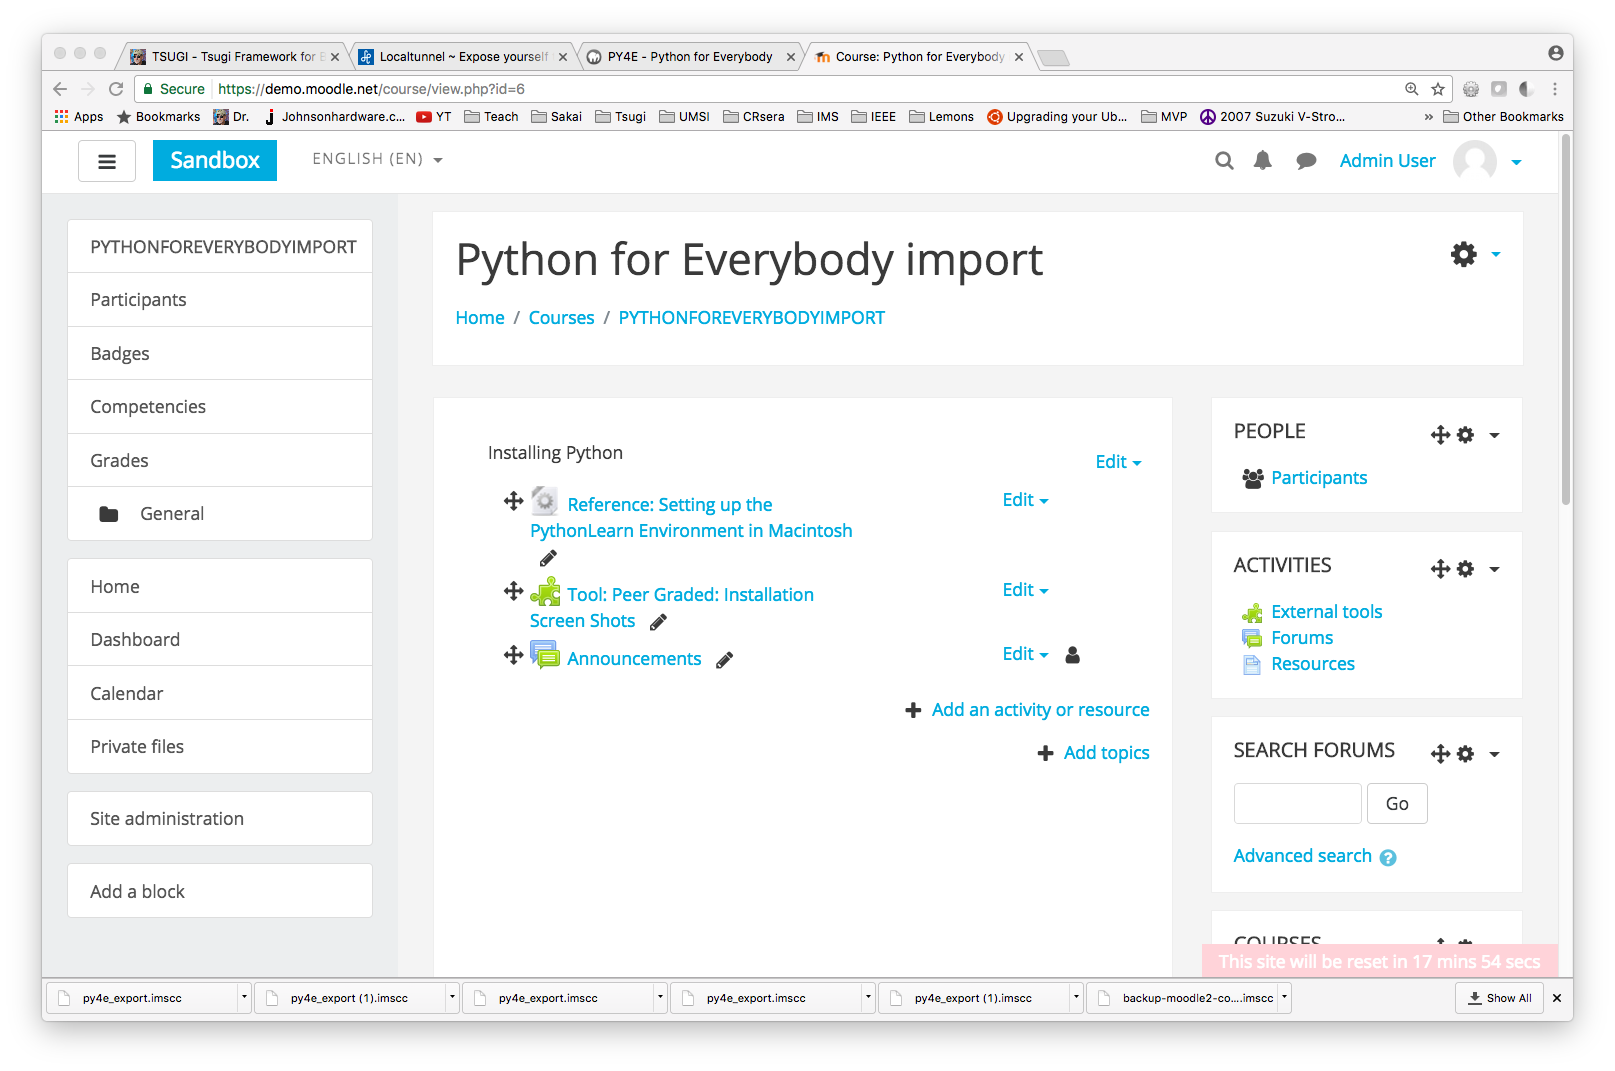The image size is (1615, 1071).
Task: Focus the Search Forums text field
Action: [1297, 804]
